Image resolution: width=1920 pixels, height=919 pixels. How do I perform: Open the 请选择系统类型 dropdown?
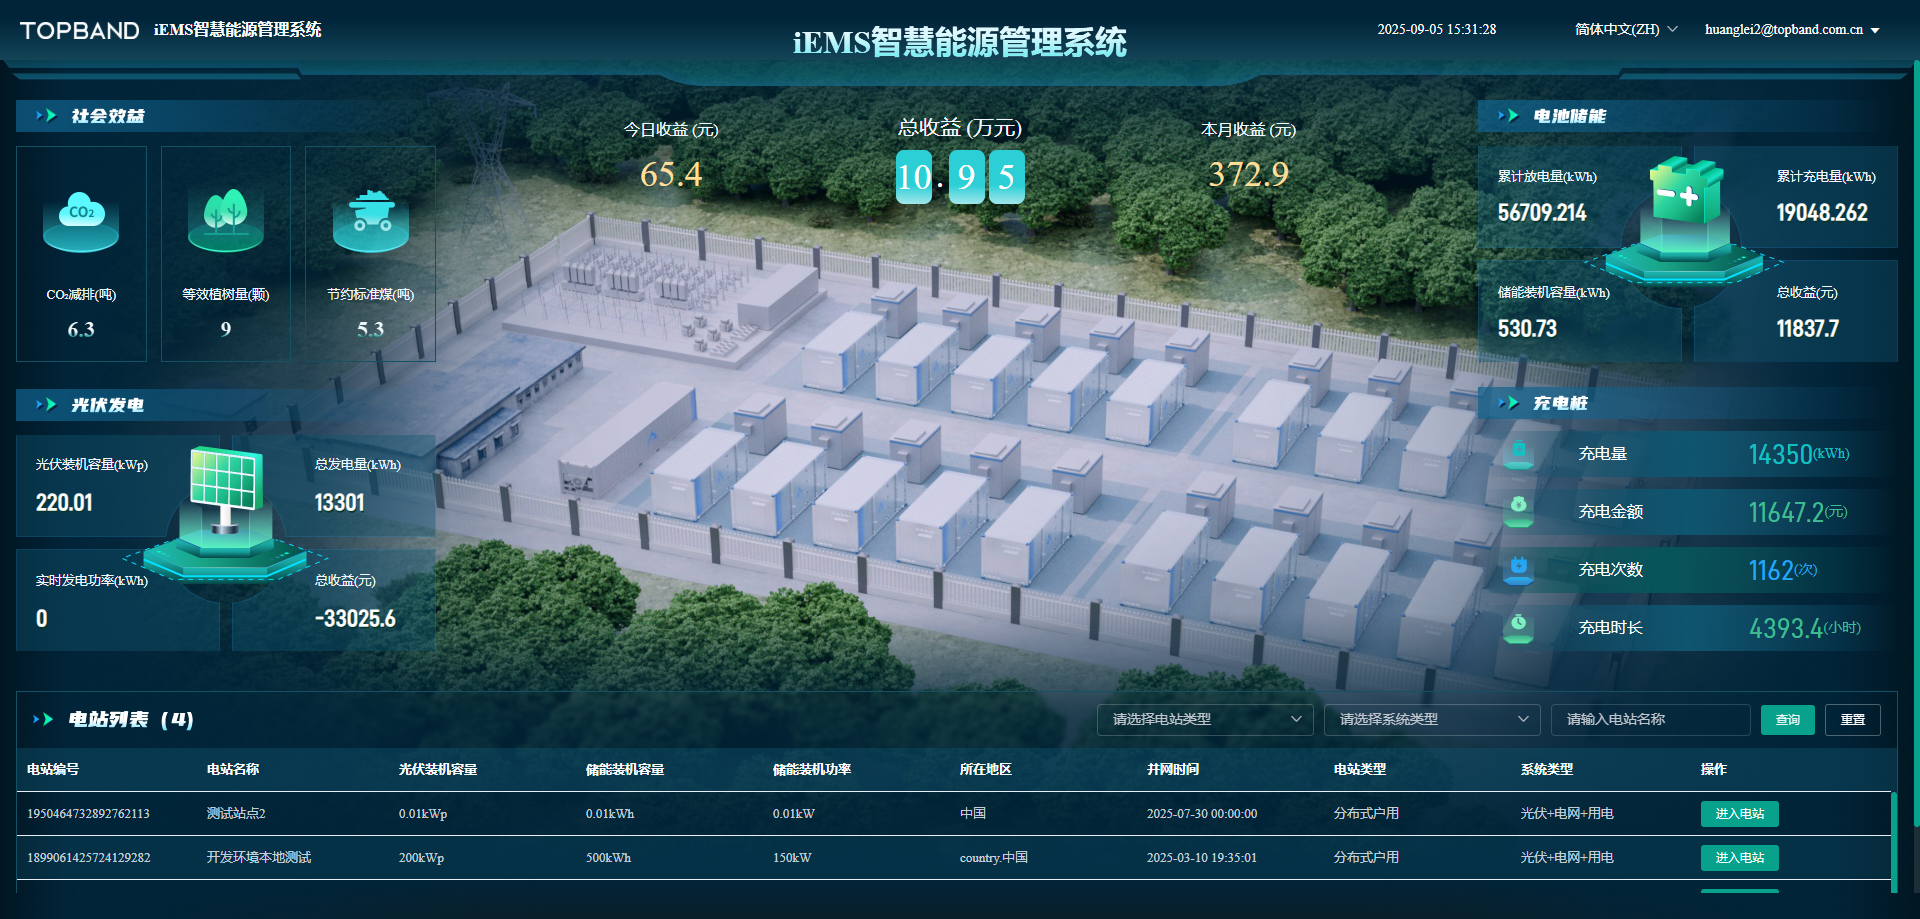1431,719
